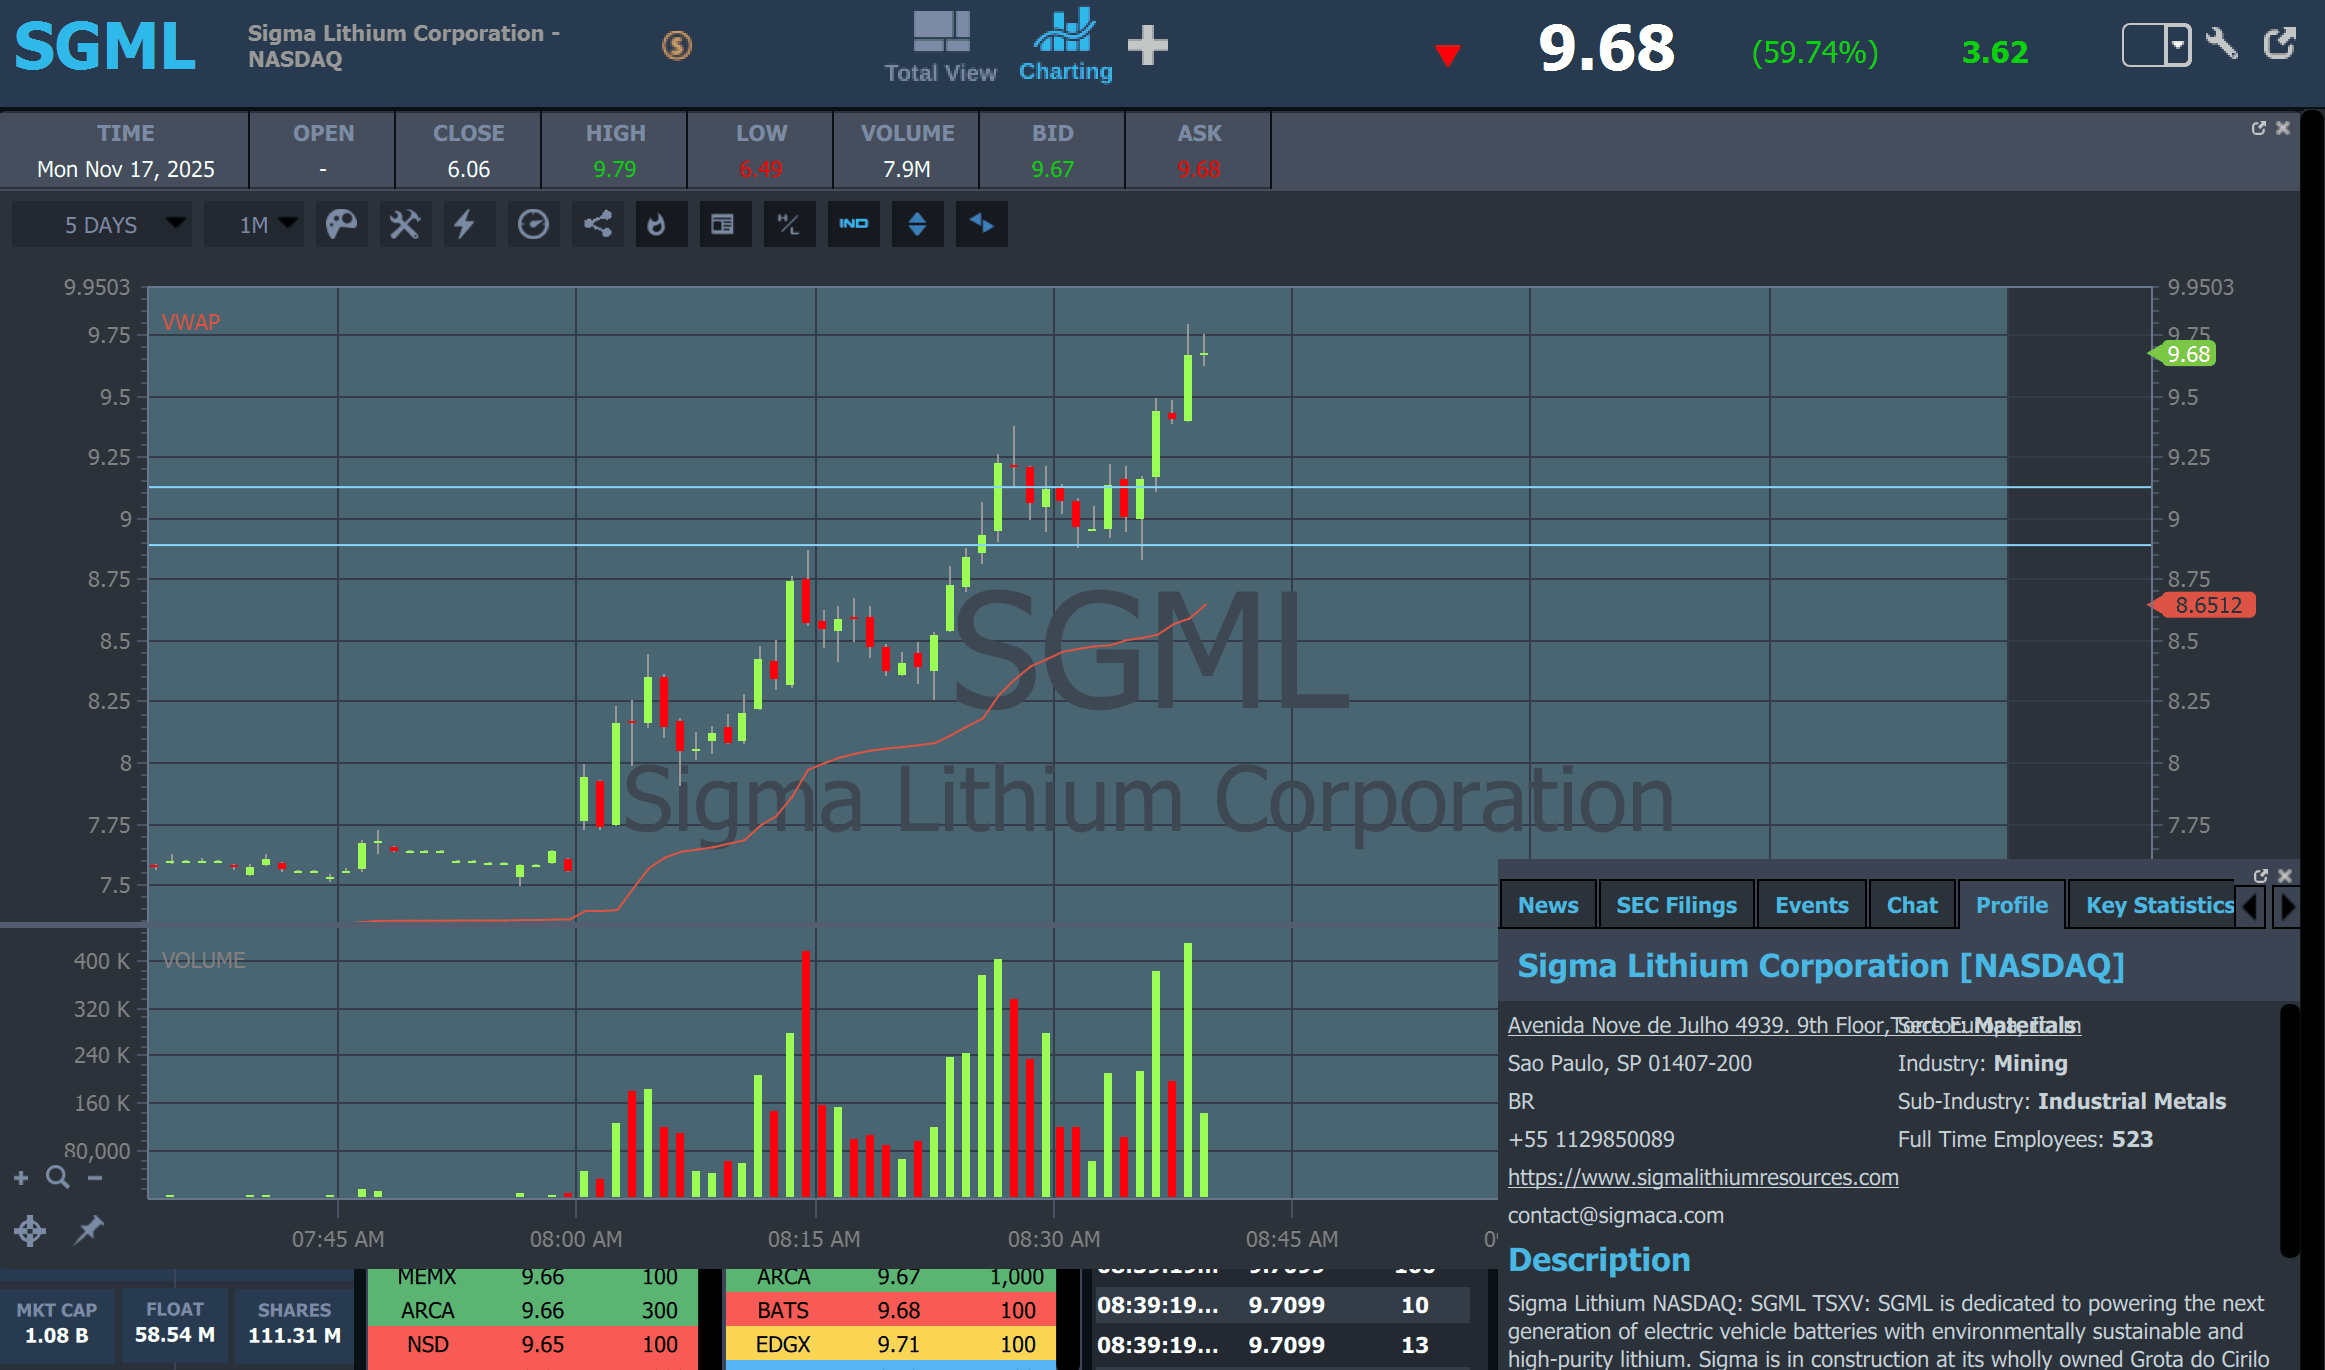
Task: Open the sigmalithiumresources.com website link
Action: click(1702, 1177)
